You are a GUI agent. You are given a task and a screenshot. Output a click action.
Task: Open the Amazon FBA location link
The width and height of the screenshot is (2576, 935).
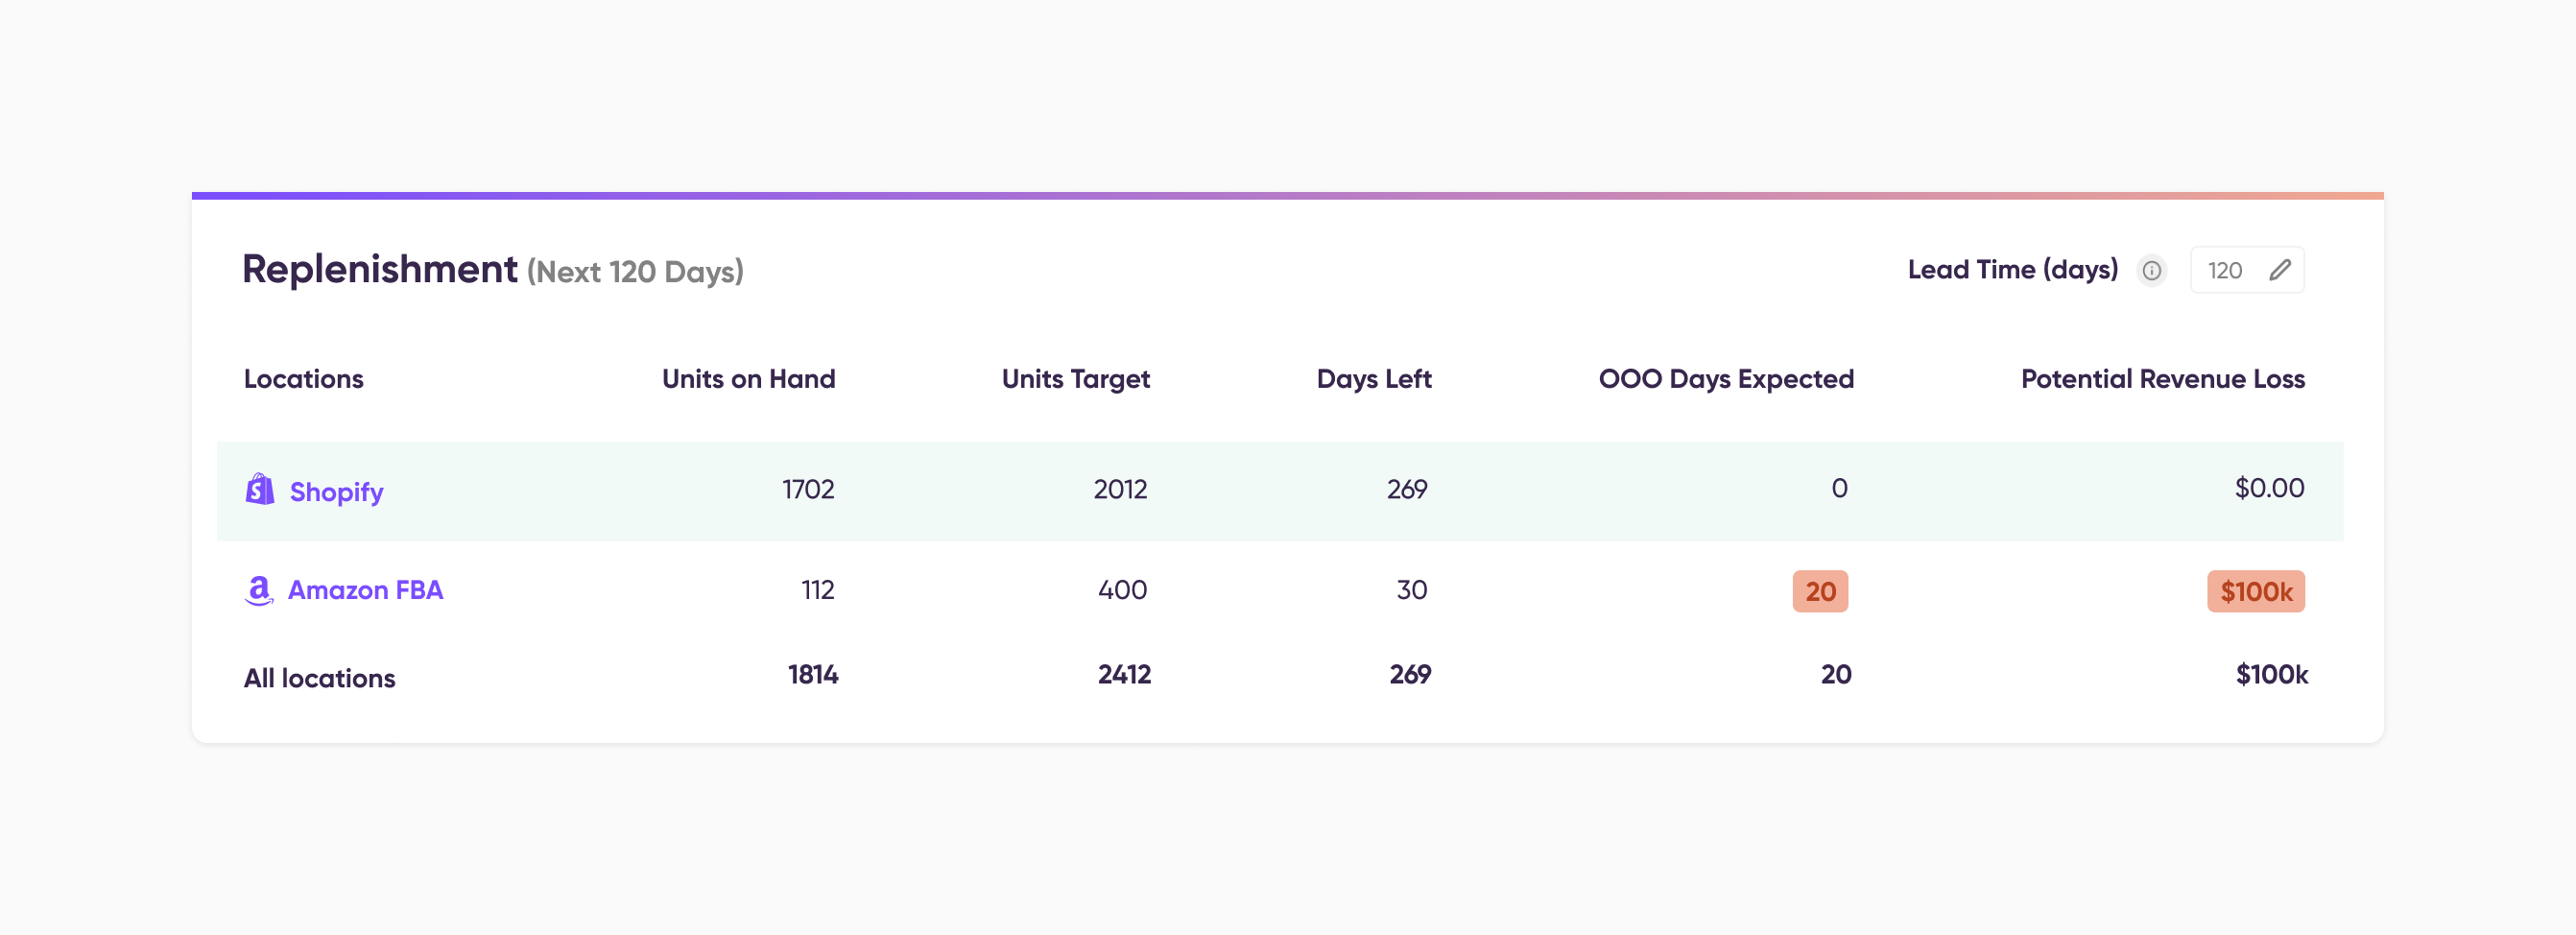click(365, 590)
